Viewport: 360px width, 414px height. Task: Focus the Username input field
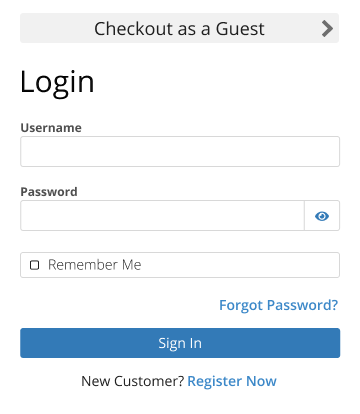coord(180,151)
